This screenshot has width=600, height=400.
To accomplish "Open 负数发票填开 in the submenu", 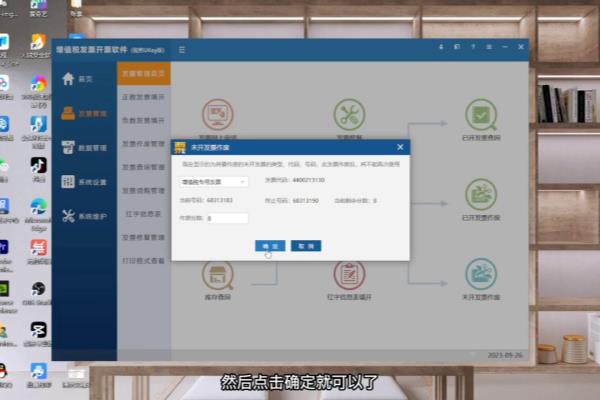I will tap(143, 121).
